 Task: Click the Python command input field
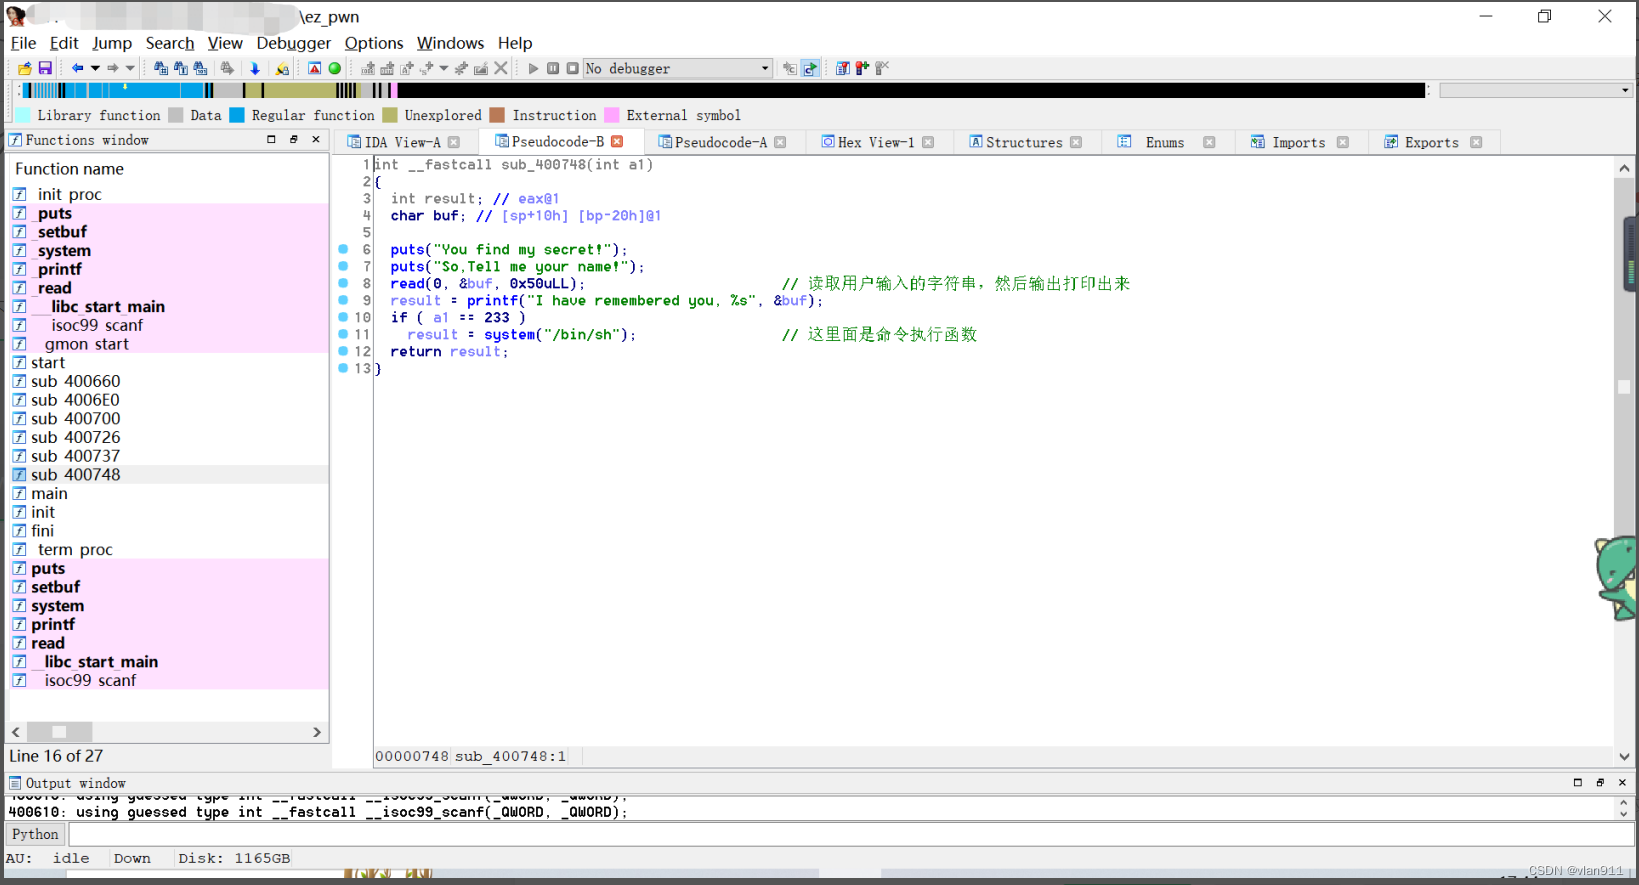point(850,834)
